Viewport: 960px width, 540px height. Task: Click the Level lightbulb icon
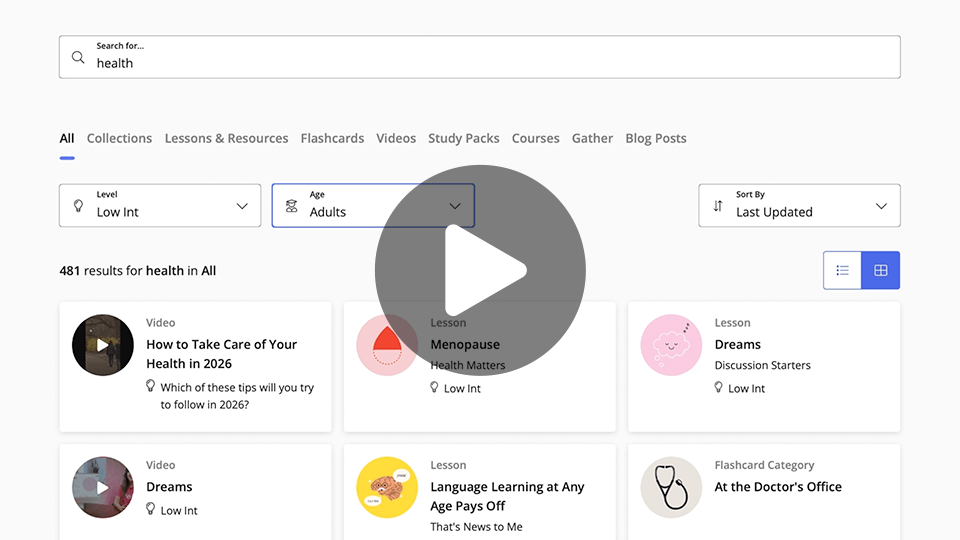[78, 206]
